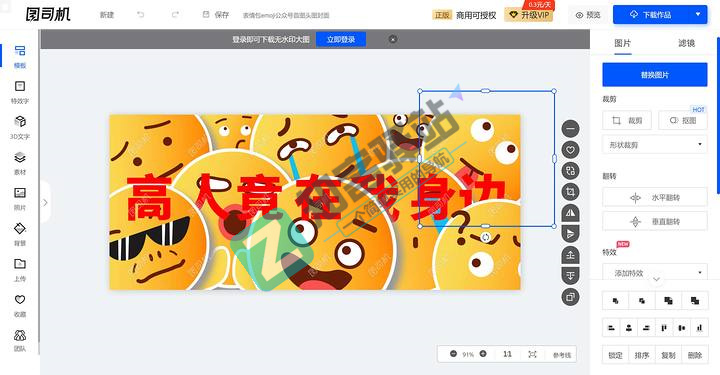Click the align right icon
The image size is (720, 375).
click(646, 328)
